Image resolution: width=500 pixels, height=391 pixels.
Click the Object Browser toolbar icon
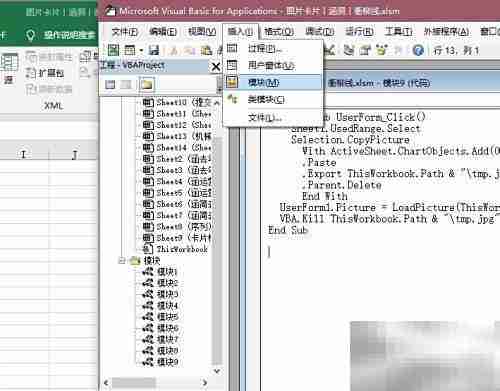point(381,50)
